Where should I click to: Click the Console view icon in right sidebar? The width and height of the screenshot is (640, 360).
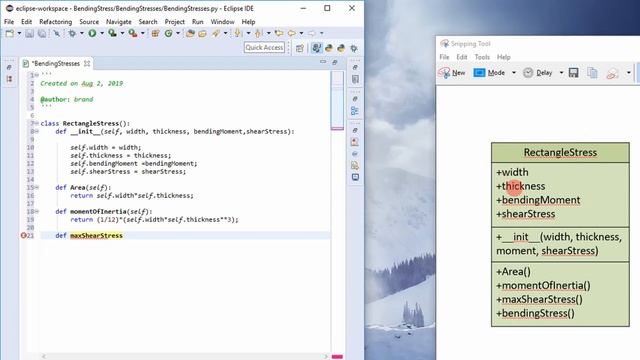[355, 177]
